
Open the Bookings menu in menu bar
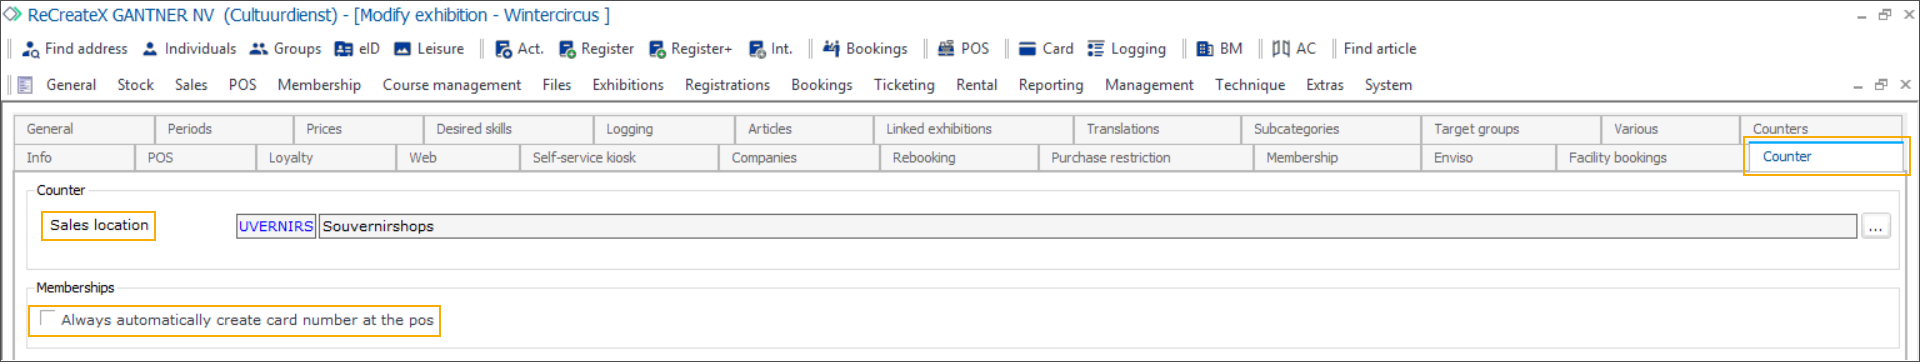pos(822,85)
